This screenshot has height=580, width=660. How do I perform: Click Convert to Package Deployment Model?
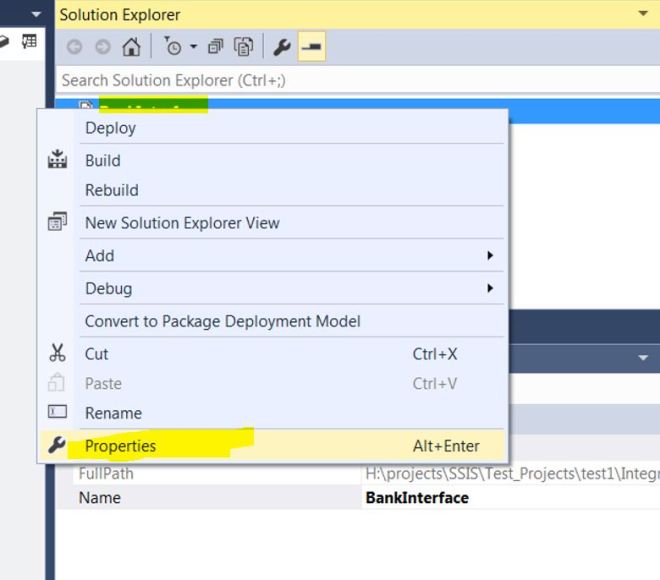tap(222, 321)
